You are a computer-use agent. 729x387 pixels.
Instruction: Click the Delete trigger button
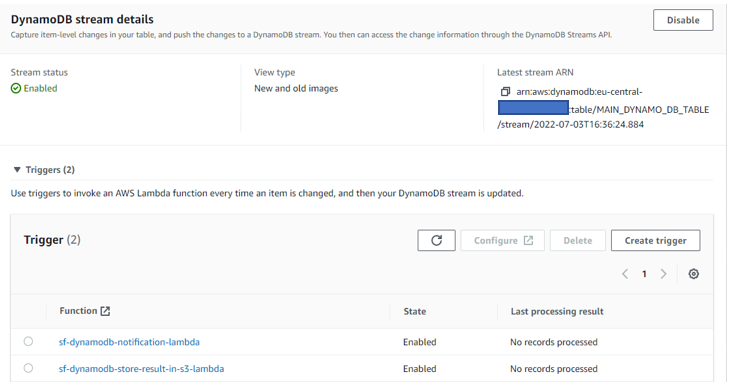(x=578, y=240)
